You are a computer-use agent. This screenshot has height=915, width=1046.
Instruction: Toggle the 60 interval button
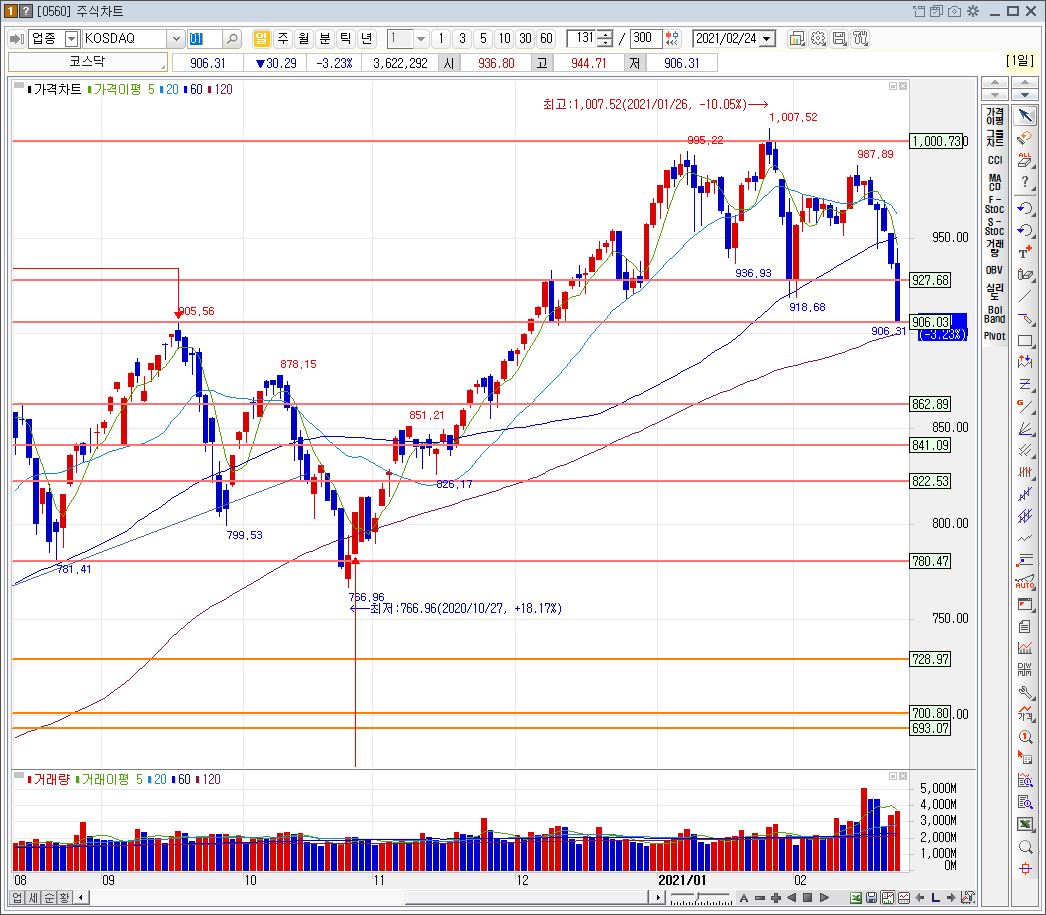pos(546,39)
